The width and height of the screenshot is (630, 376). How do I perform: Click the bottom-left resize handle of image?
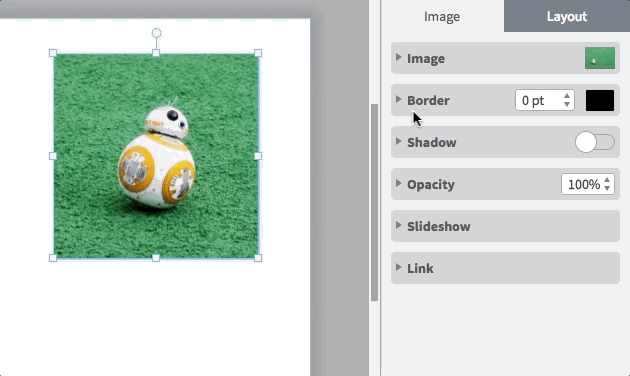(x=53, y=258)
